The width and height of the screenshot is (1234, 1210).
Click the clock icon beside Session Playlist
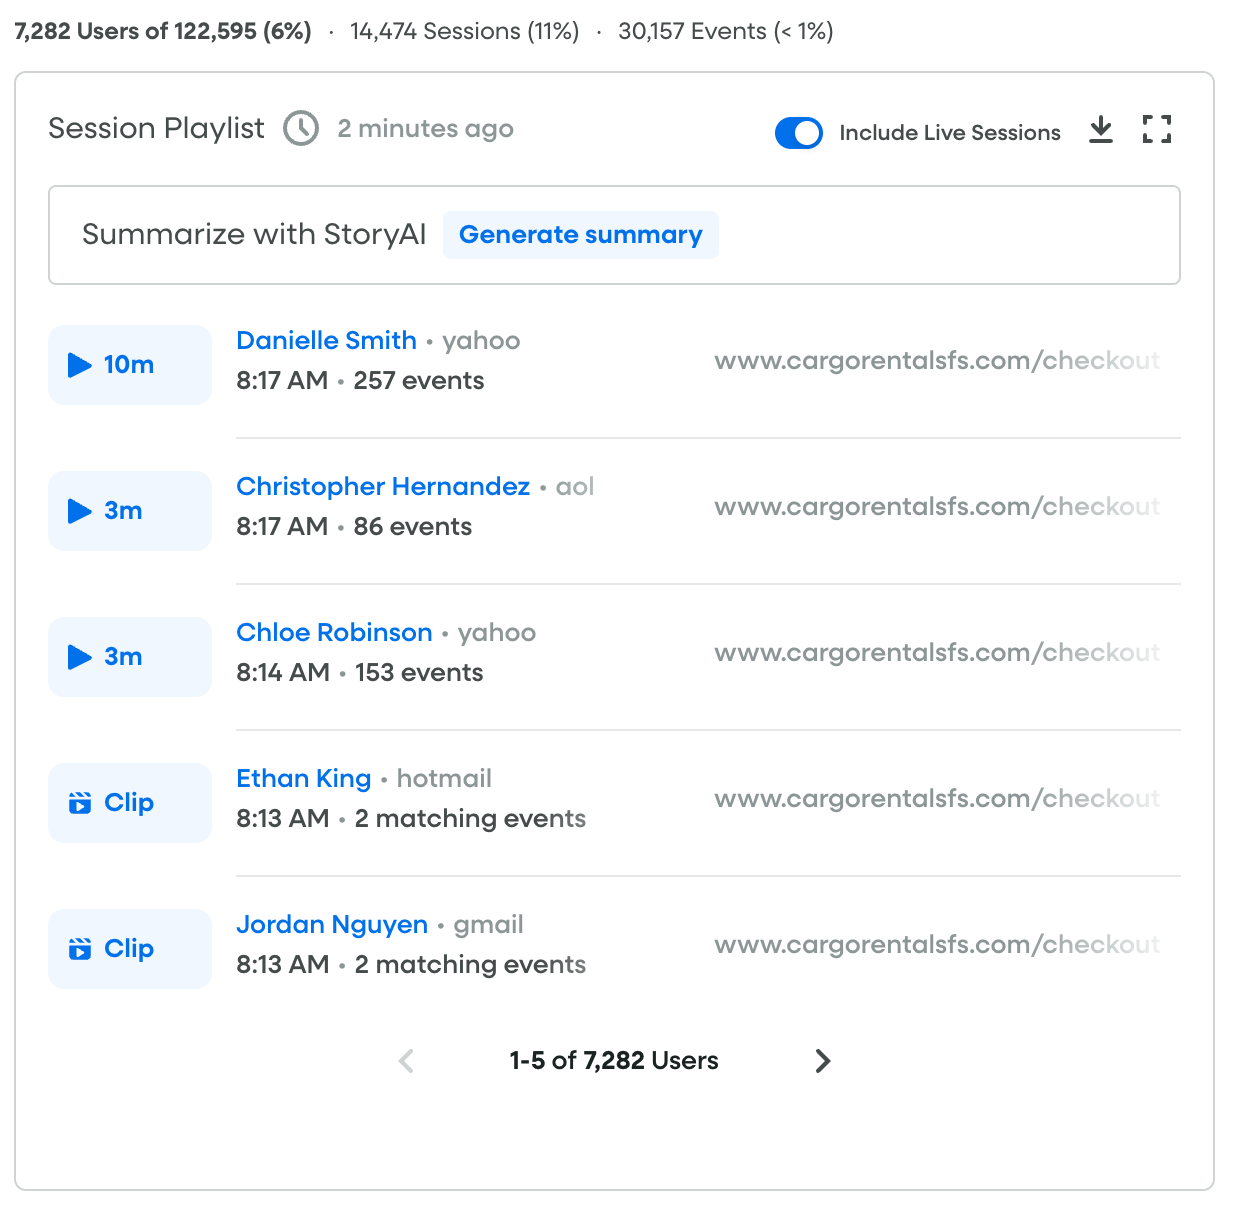(301, 129)
